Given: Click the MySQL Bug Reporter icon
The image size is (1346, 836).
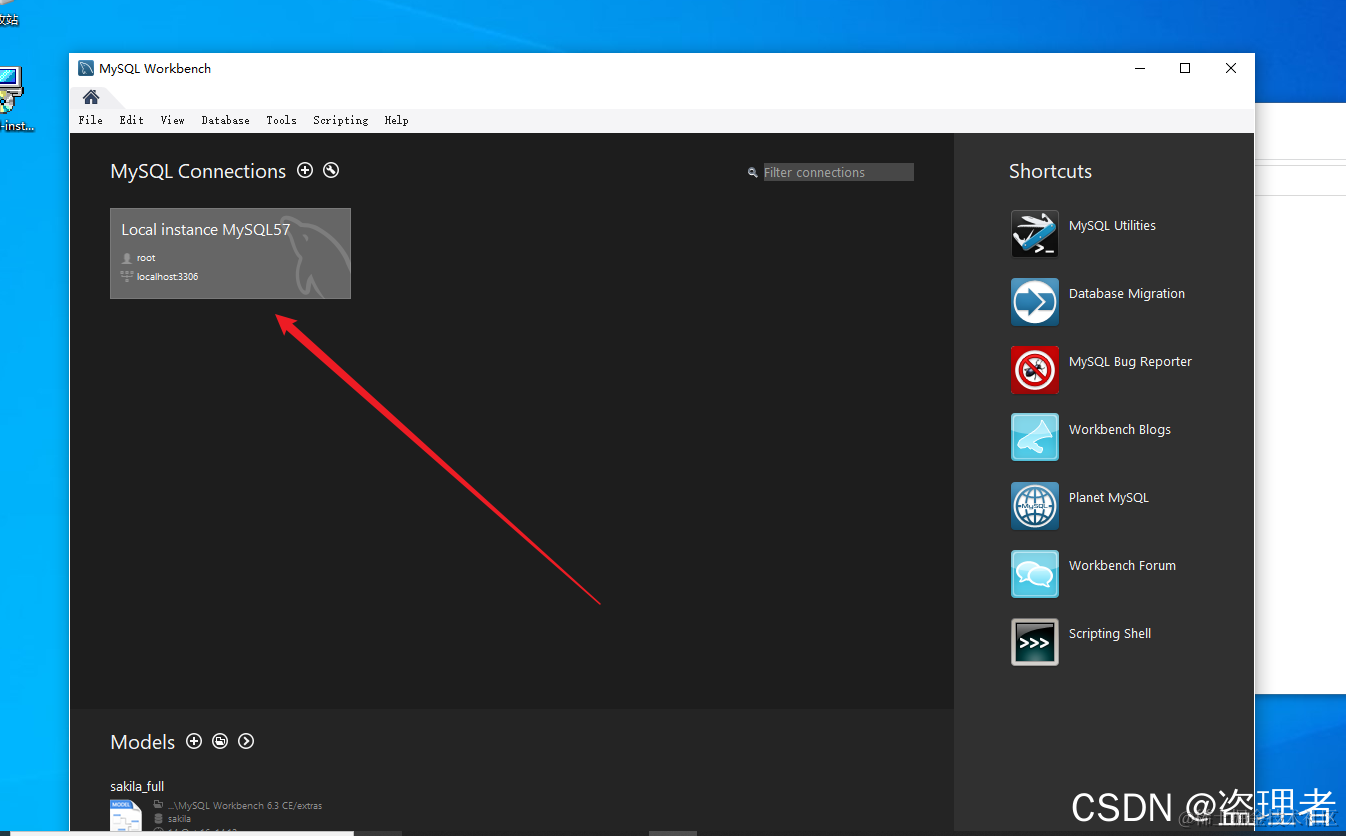Looking at the screenshot, I should coord(1034,370).
